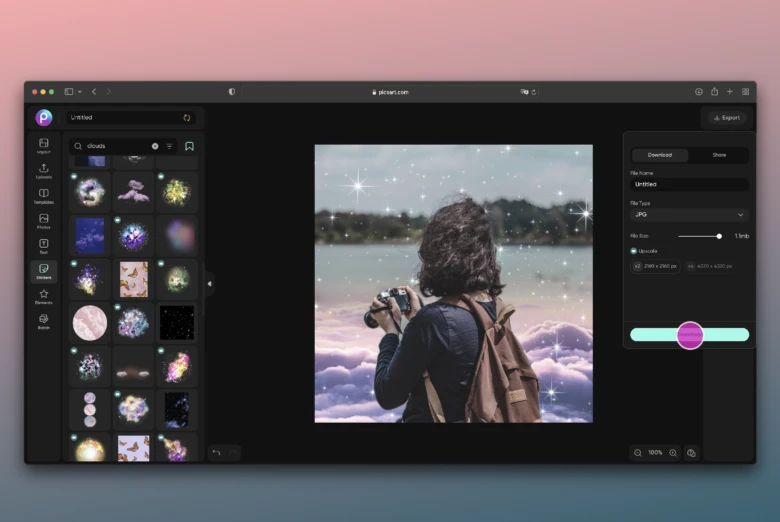
Task: Open the sticker search filter options
Action: point(170,146)
